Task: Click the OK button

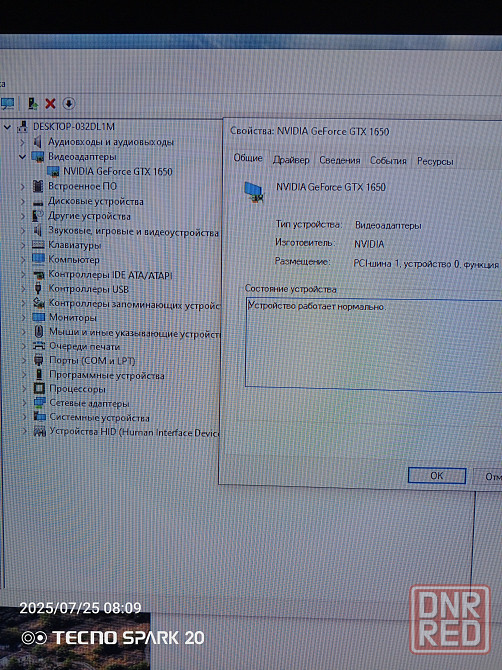Action: tap(437, 476)
